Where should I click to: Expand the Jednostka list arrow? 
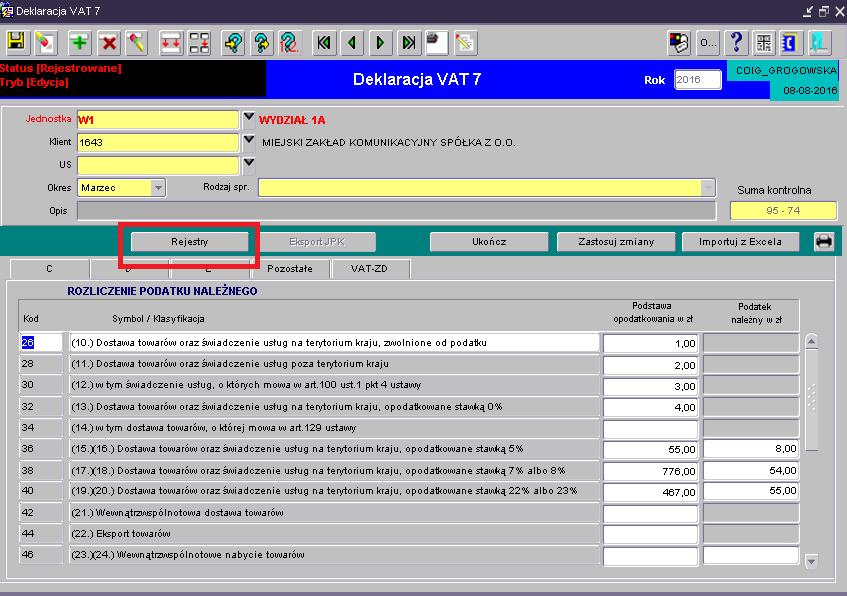tap(248, 118)
